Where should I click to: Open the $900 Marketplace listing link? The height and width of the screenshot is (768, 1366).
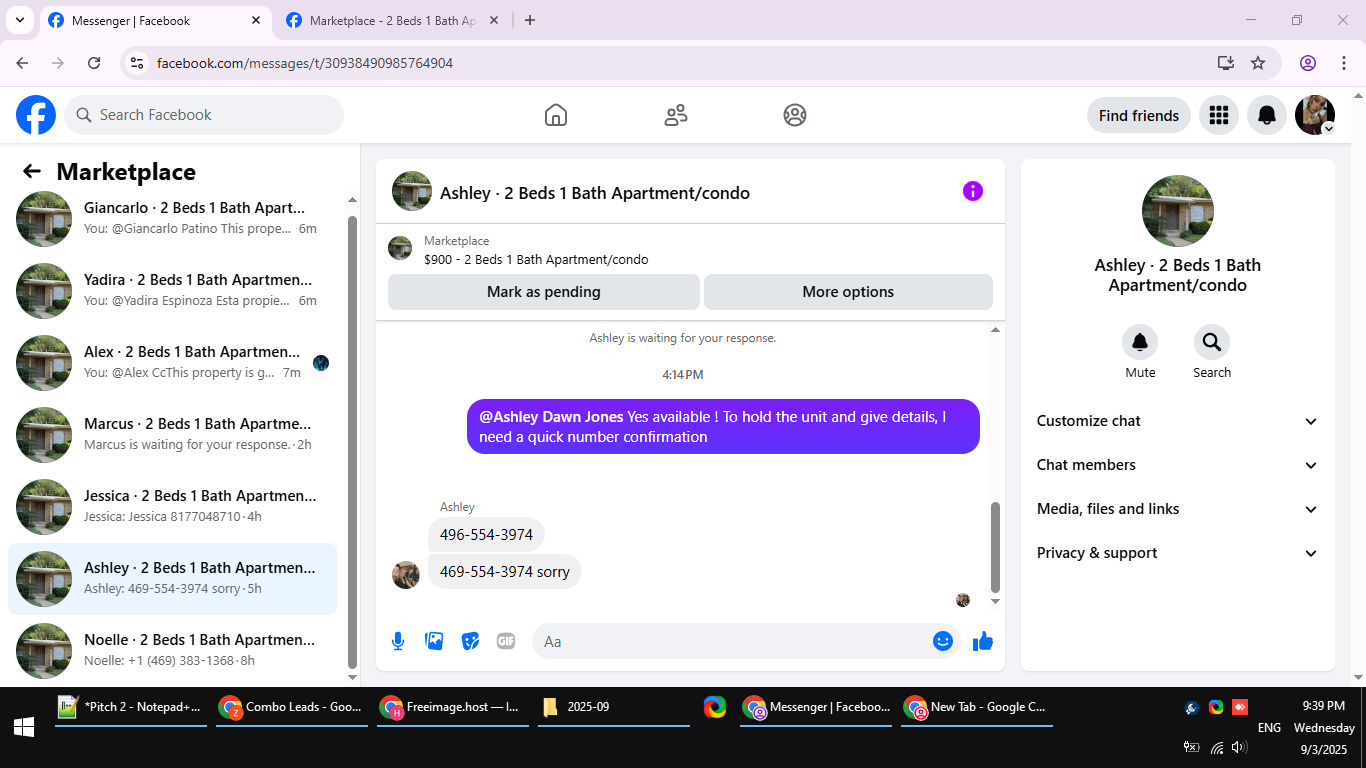click(536, 260)
